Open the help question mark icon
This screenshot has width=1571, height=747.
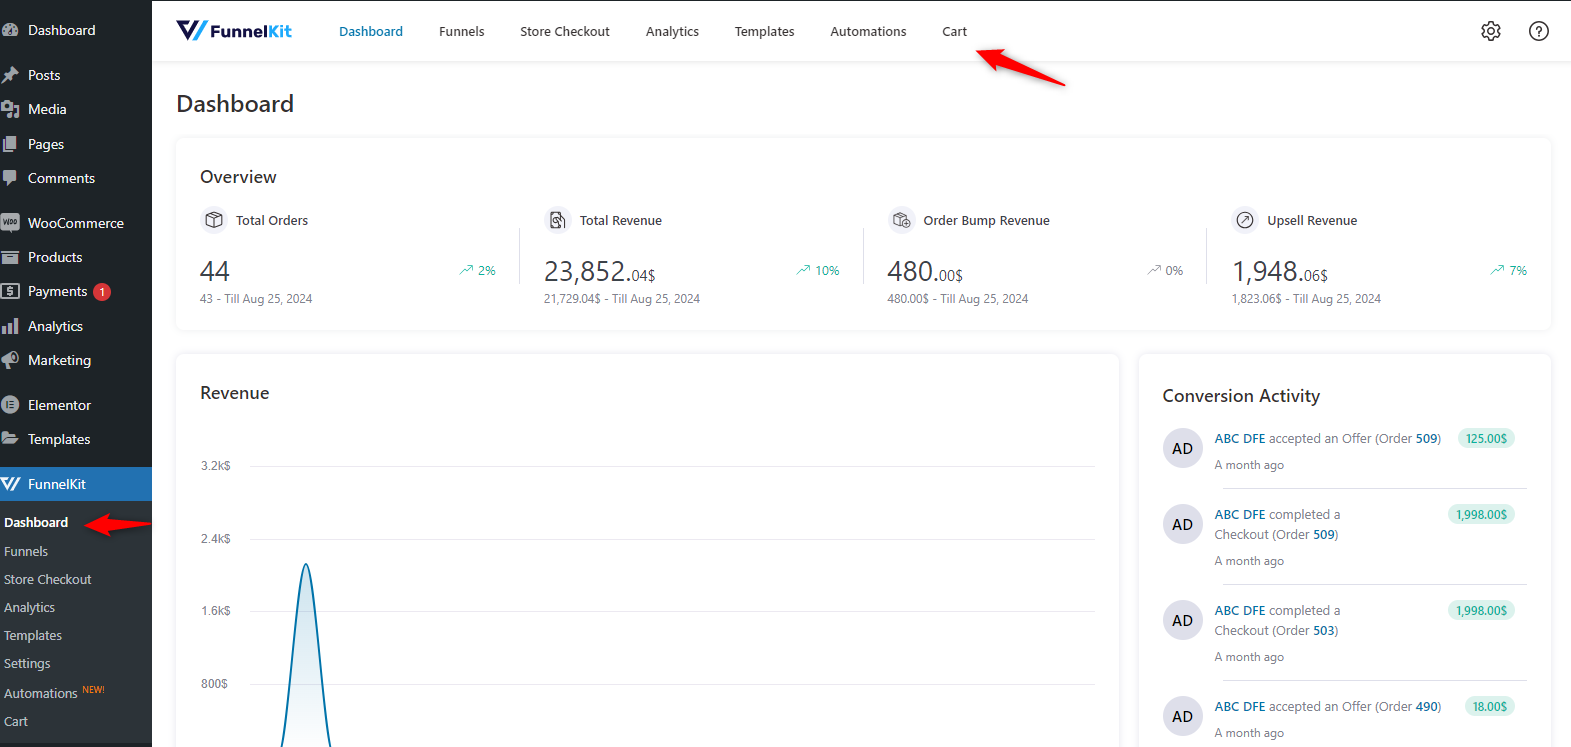pos(1538,31)
